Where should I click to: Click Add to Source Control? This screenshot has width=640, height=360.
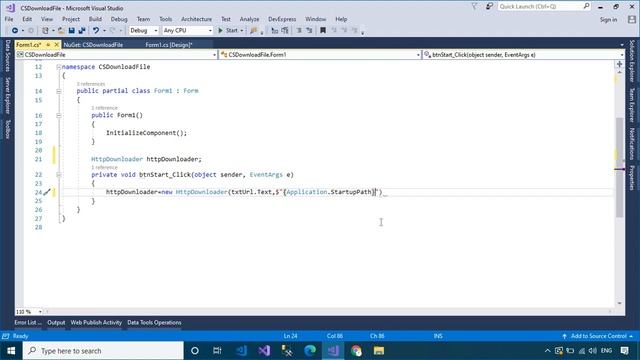click(598, 336)
